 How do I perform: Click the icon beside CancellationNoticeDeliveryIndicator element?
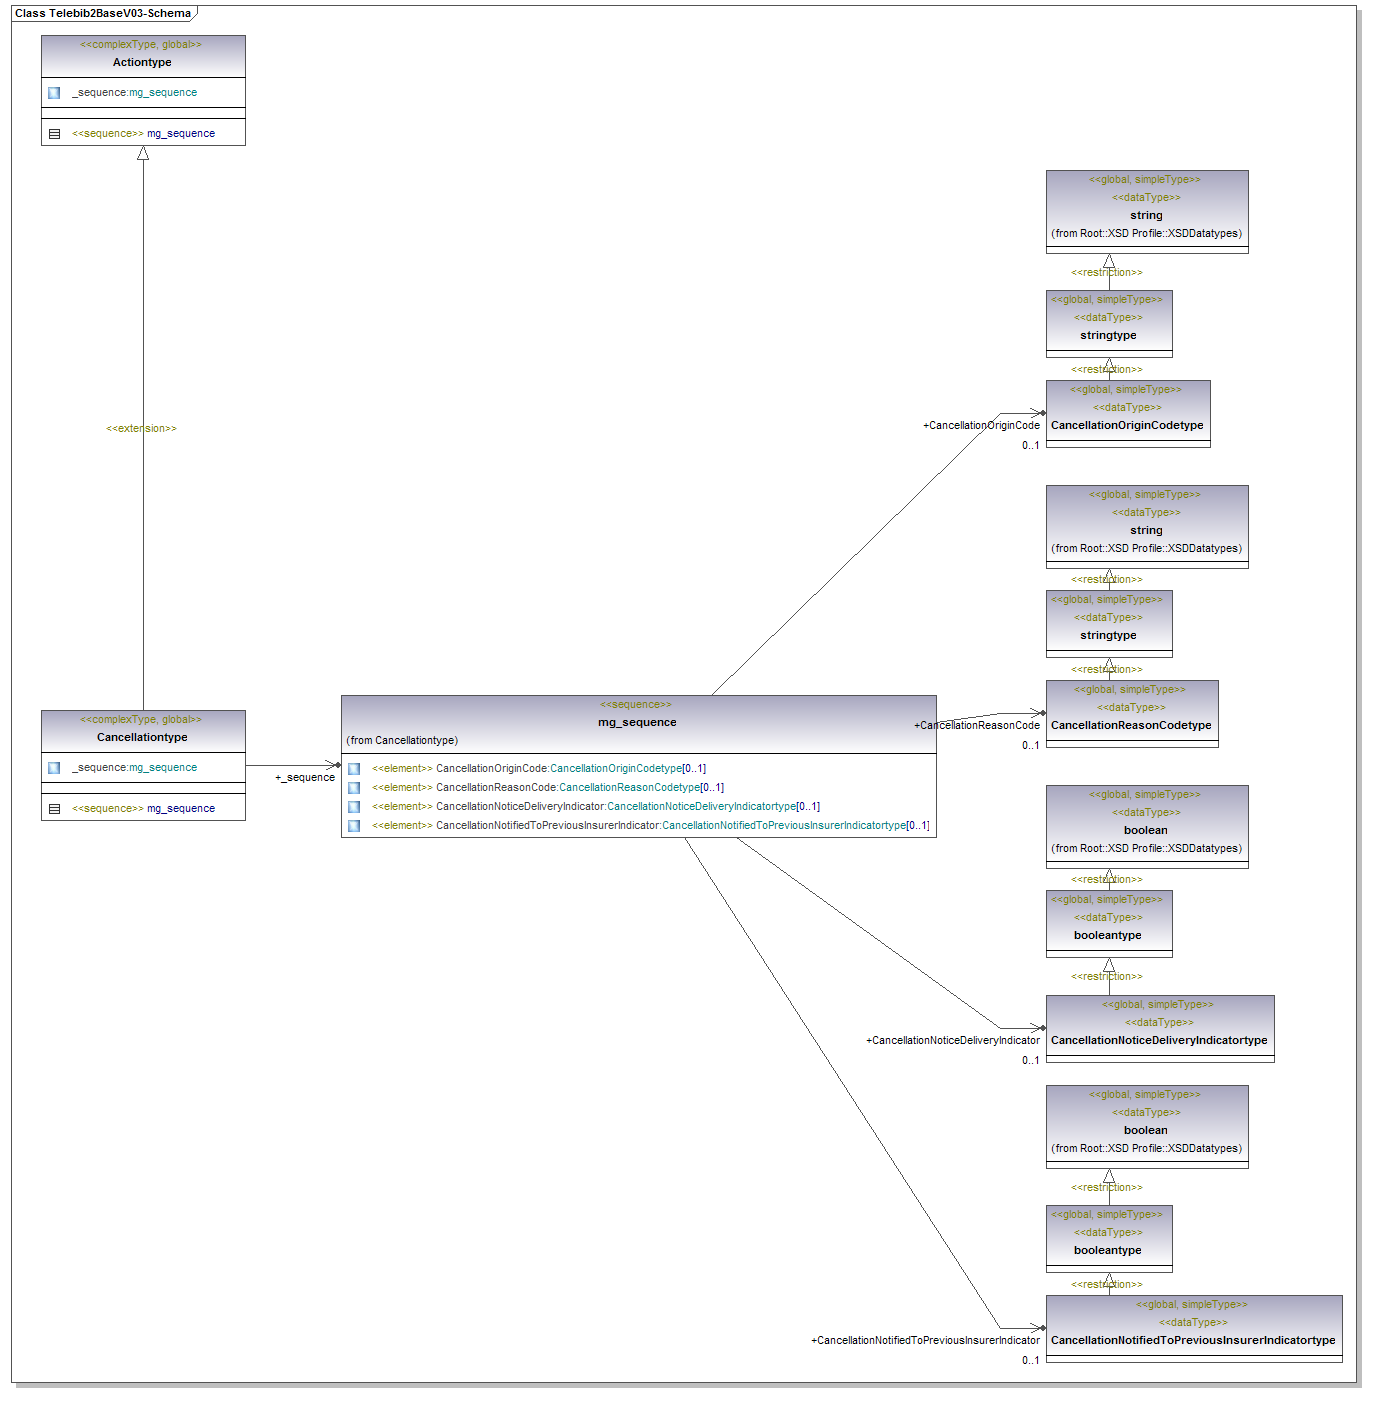point(354,807)
